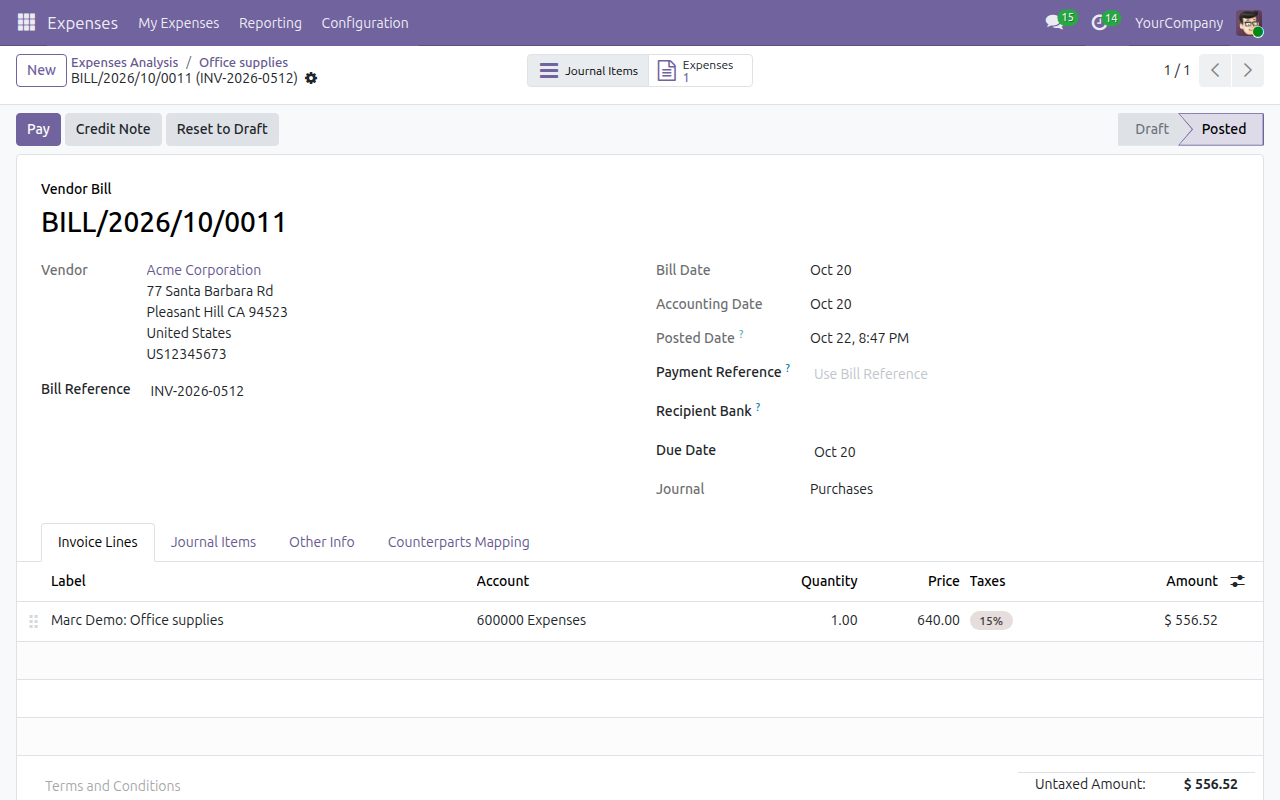Click the Posted status stage
The image size is (1280, 800).
tap(1224, 129)
